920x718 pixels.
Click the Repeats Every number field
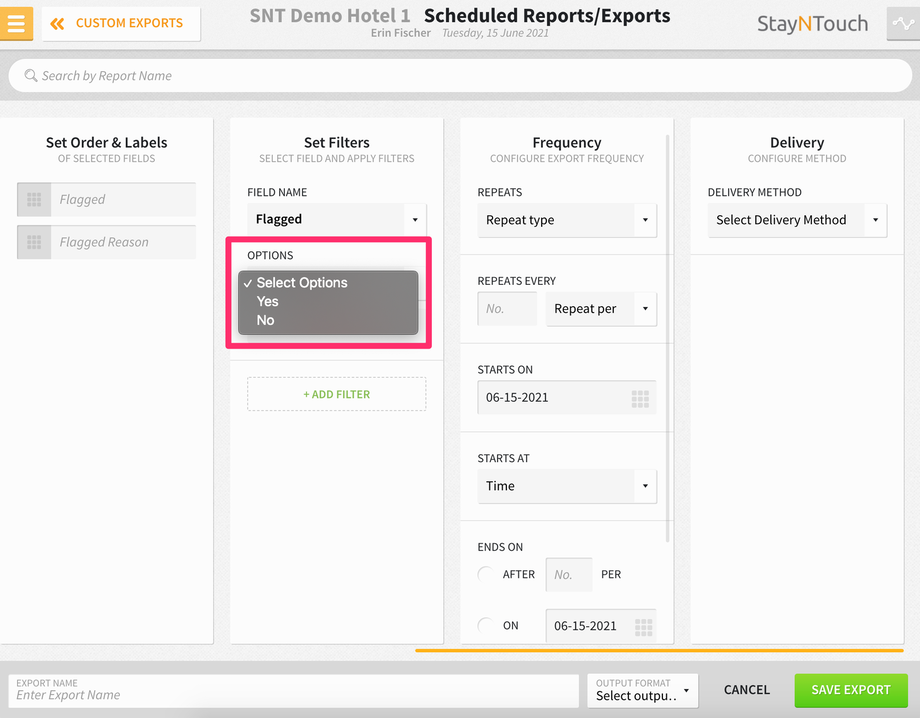(507, 309)
